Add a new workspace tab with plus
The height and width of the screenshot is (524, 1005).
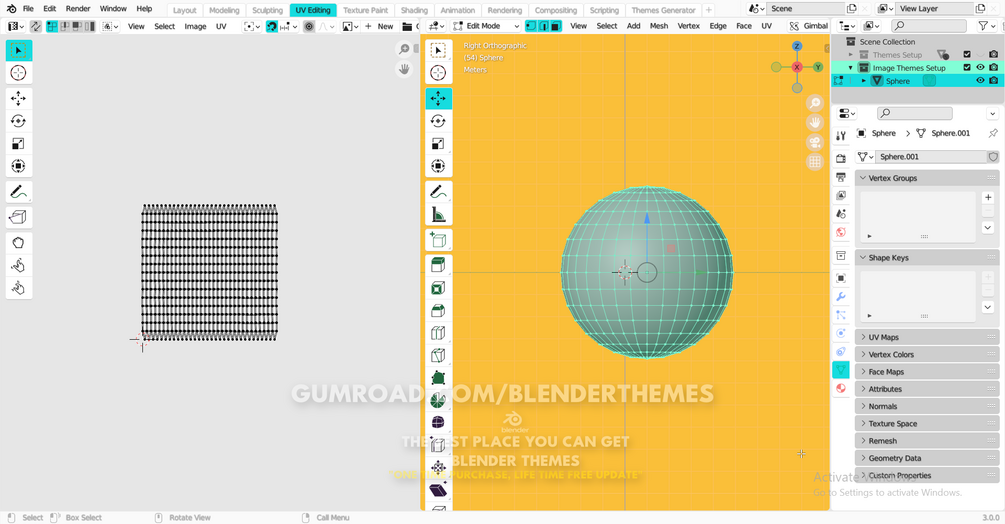pyautogui.click(x=708, y=10)
